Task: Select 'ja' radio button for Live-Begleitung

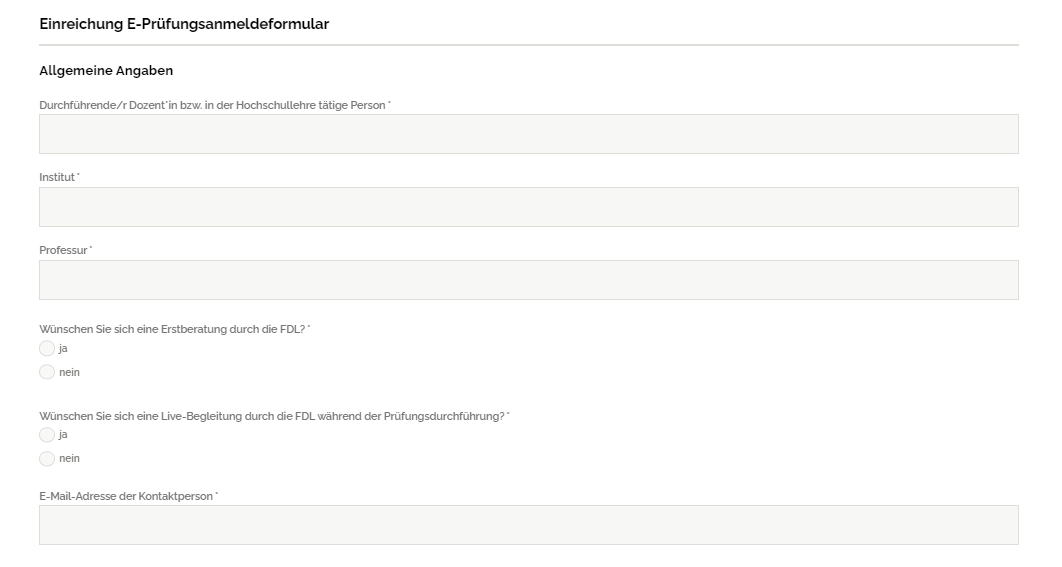Action: point(47,435)
